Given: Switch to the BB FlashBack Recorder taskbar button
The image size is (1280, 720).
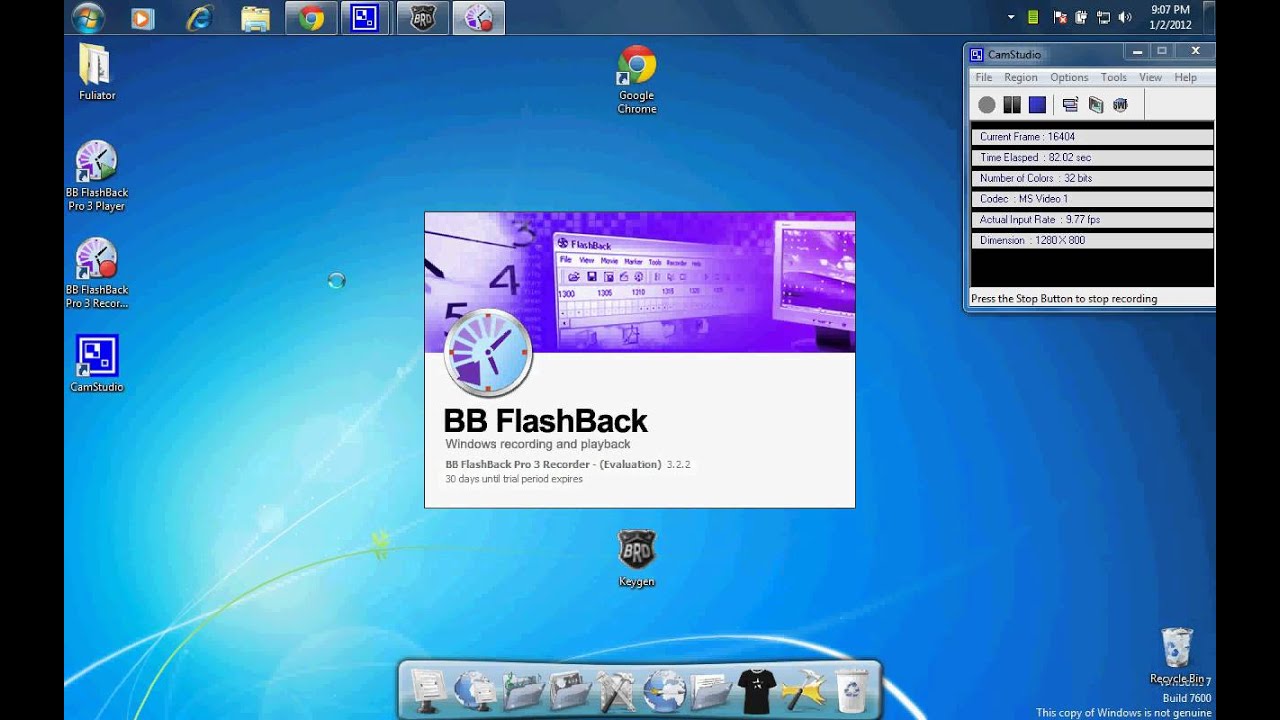Looking at the screenshot, I should click(x=478, y=18).
